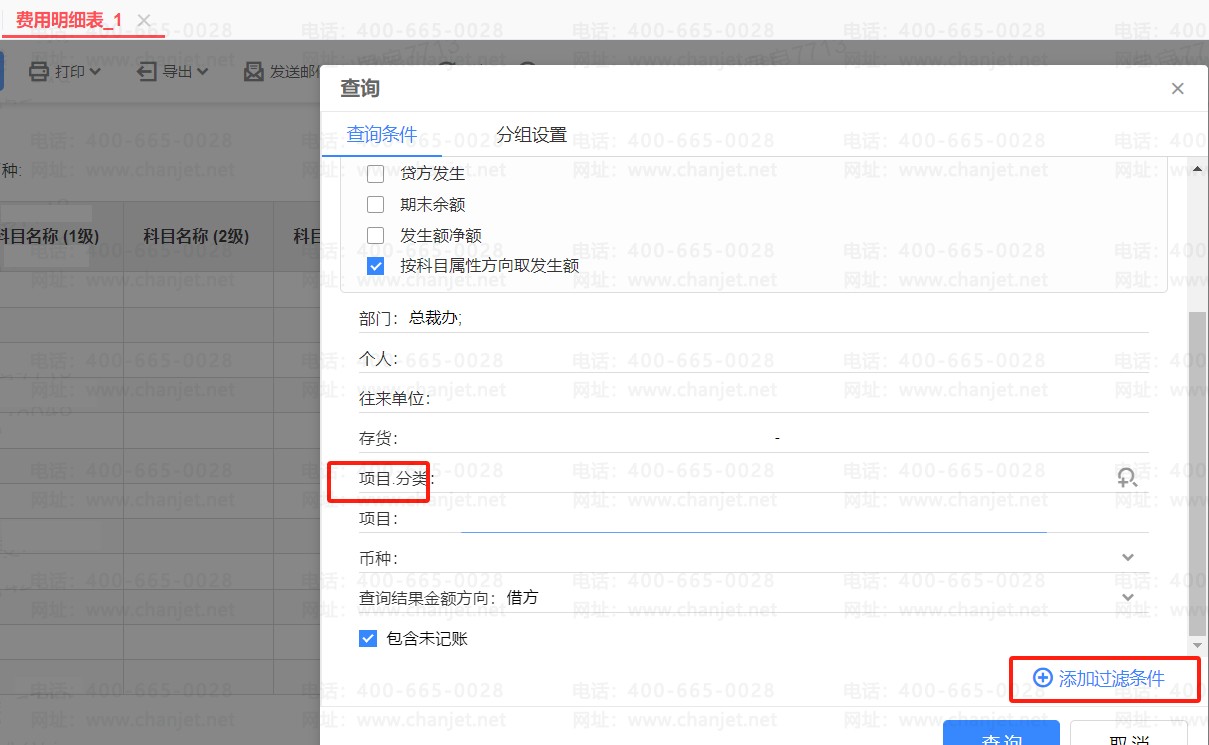The height and width of the screenshot is (745, 1209).
Task: Switch to 查询条件 tab
Action: pyautogui.click(x=382, y=135)
